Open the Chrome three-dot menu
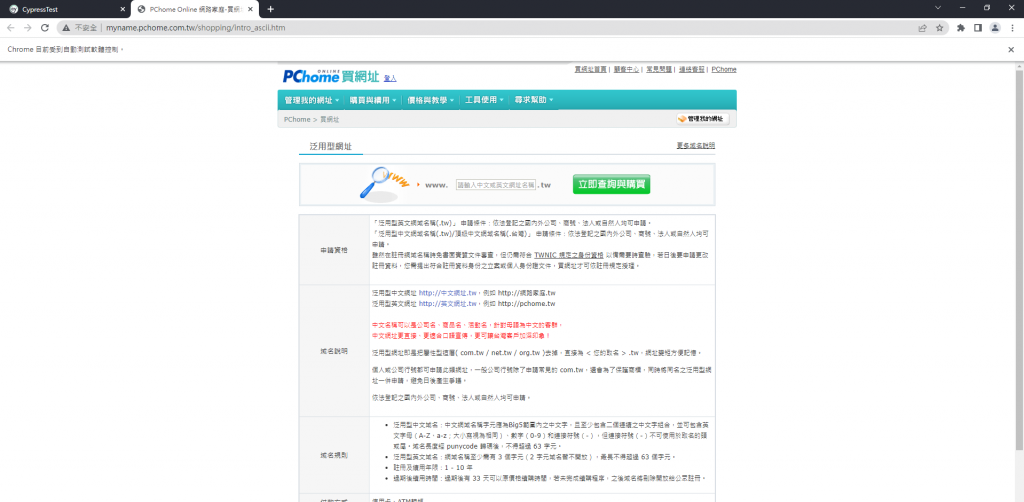Screen dimensions: 1024x502 tap(1012, 28)
